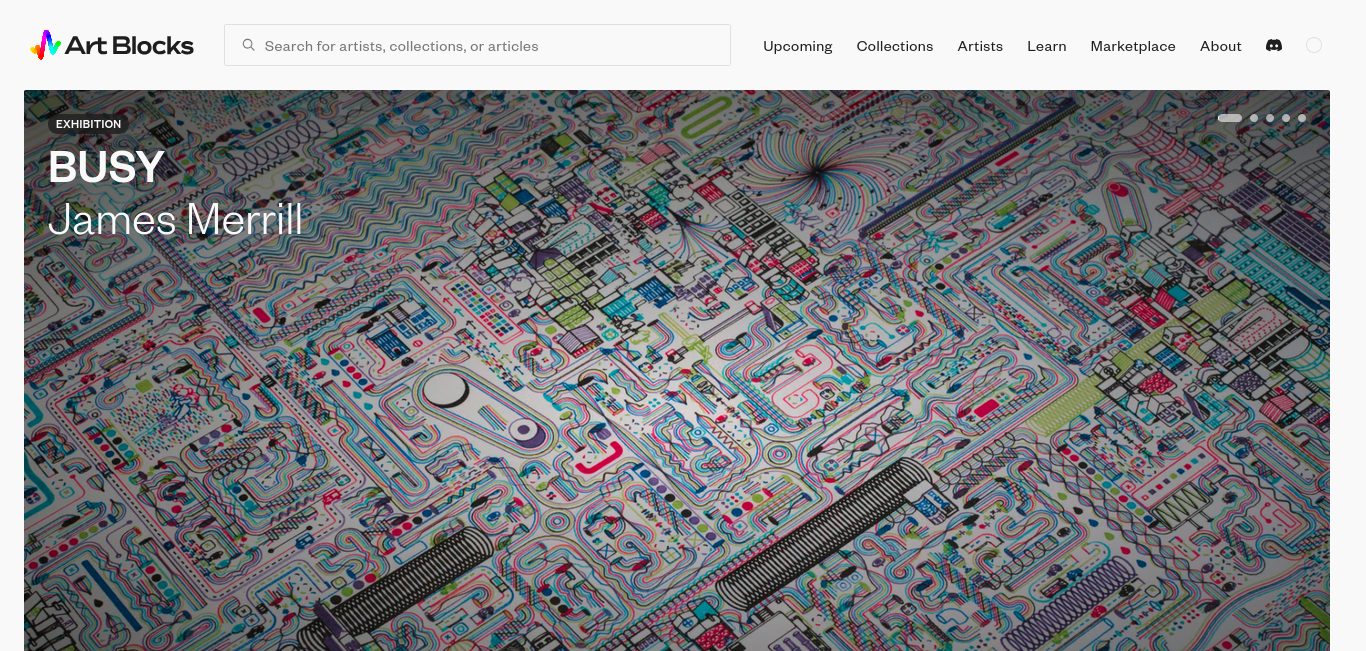Select the fifth carousel slide dot
Viewport: 1366px width, 651px height.
tap(1302, 118)
